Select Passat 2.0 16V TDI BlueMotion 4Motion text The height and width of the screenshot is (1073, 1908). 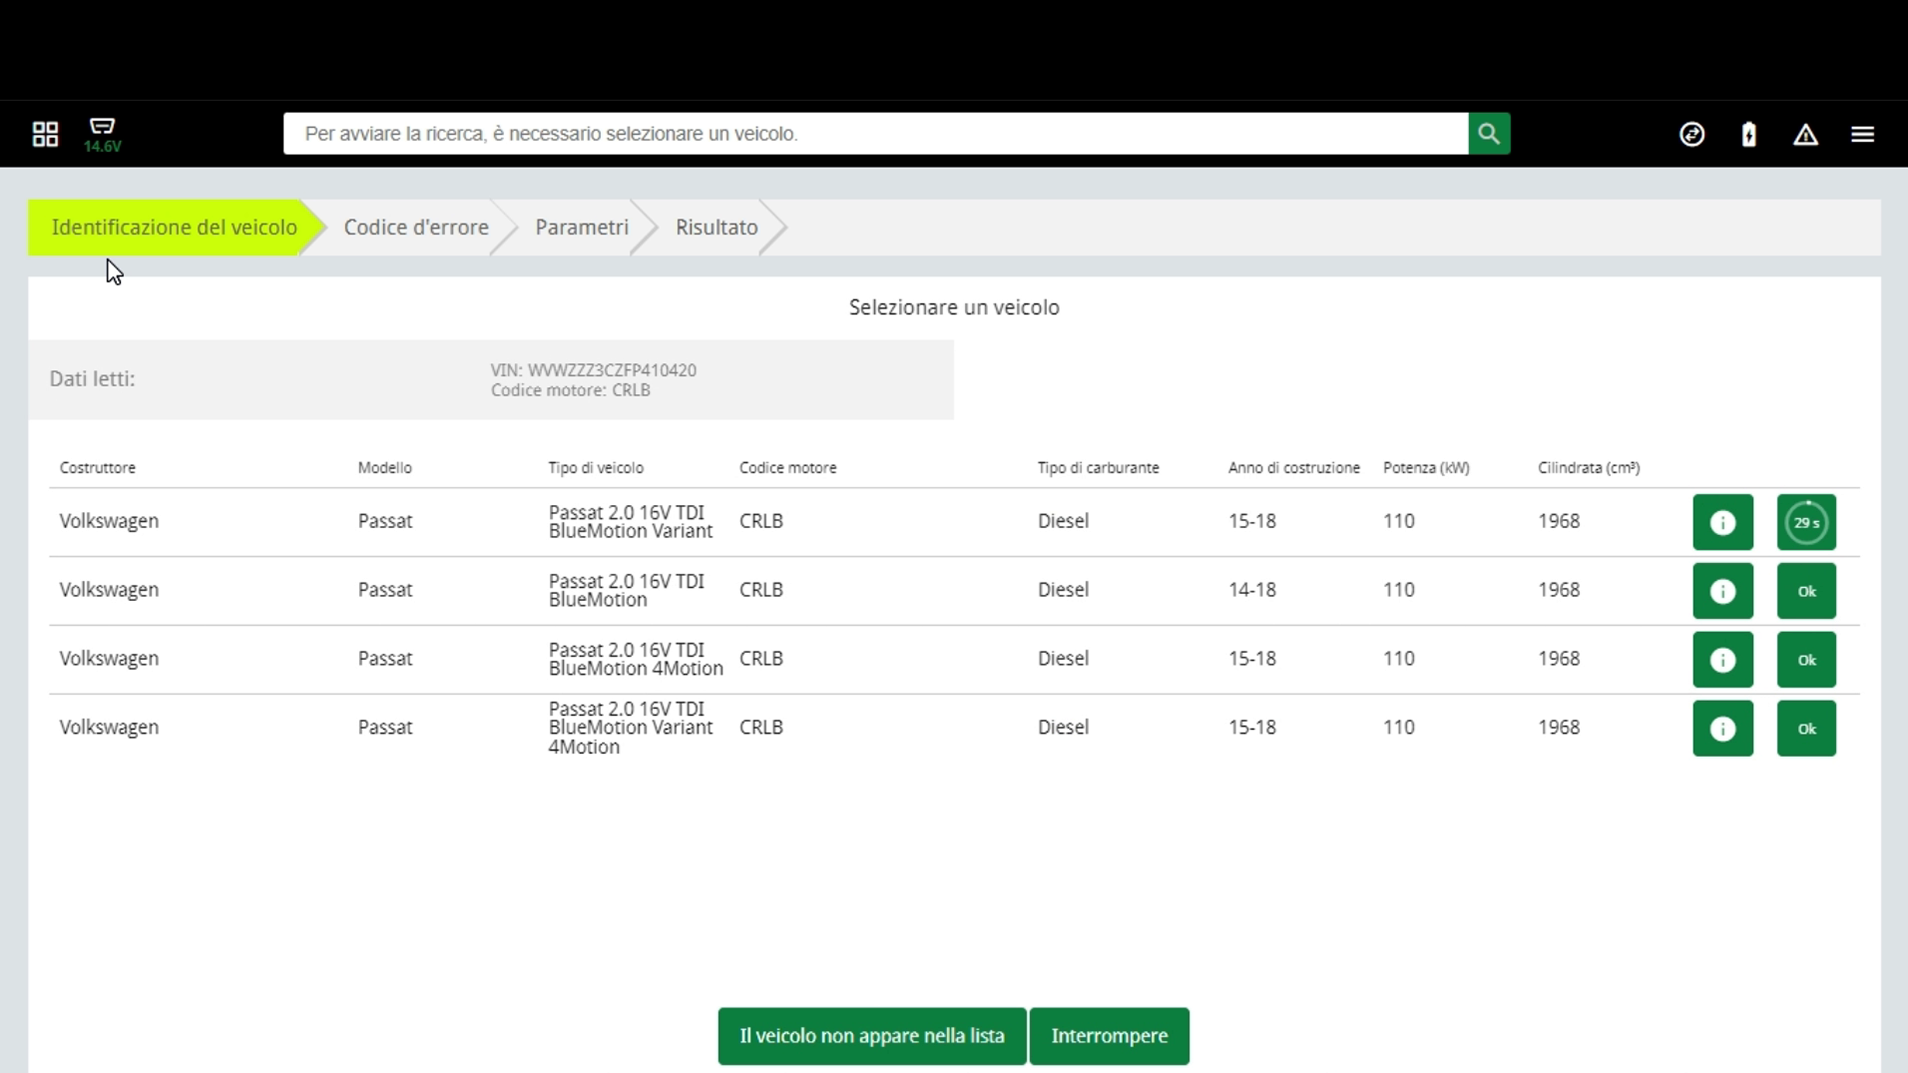(x=635, y=659)
